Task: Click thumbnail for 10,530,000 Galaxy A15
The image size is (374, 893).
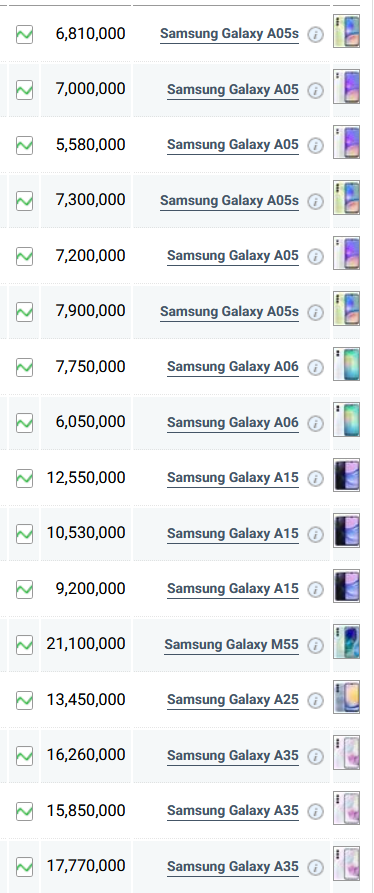Action: [x=347, y=531]
